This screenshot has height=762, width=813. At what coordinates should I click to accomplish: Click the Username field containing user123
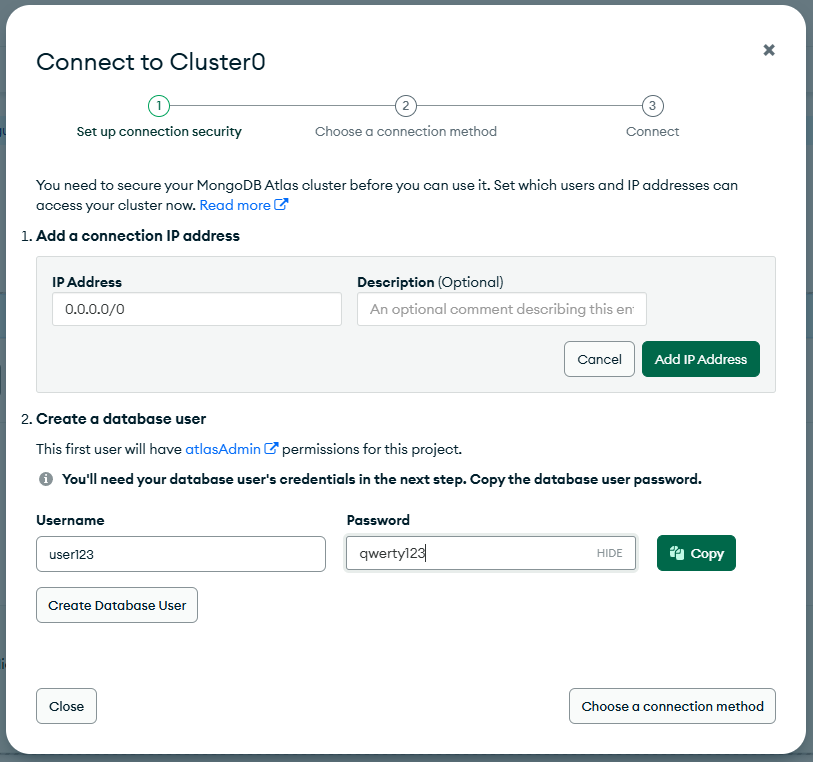point(181,554)
